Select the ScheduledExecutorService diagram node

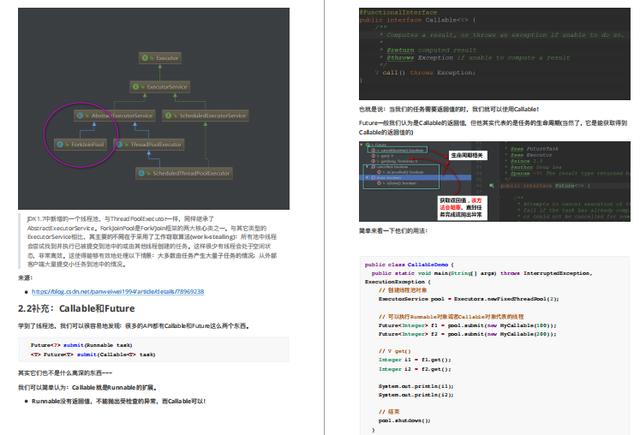pos(205,115)
